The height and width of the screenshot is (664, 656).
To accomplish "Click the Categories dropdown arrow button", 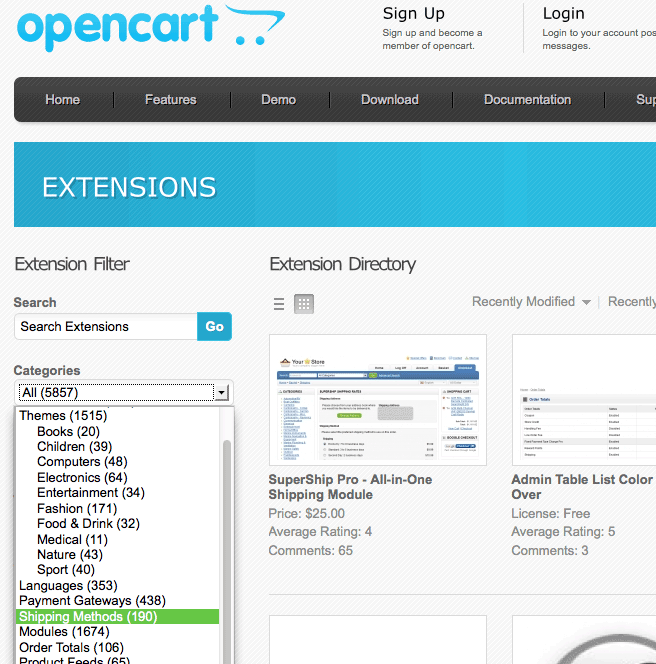I will coord(223,393).
